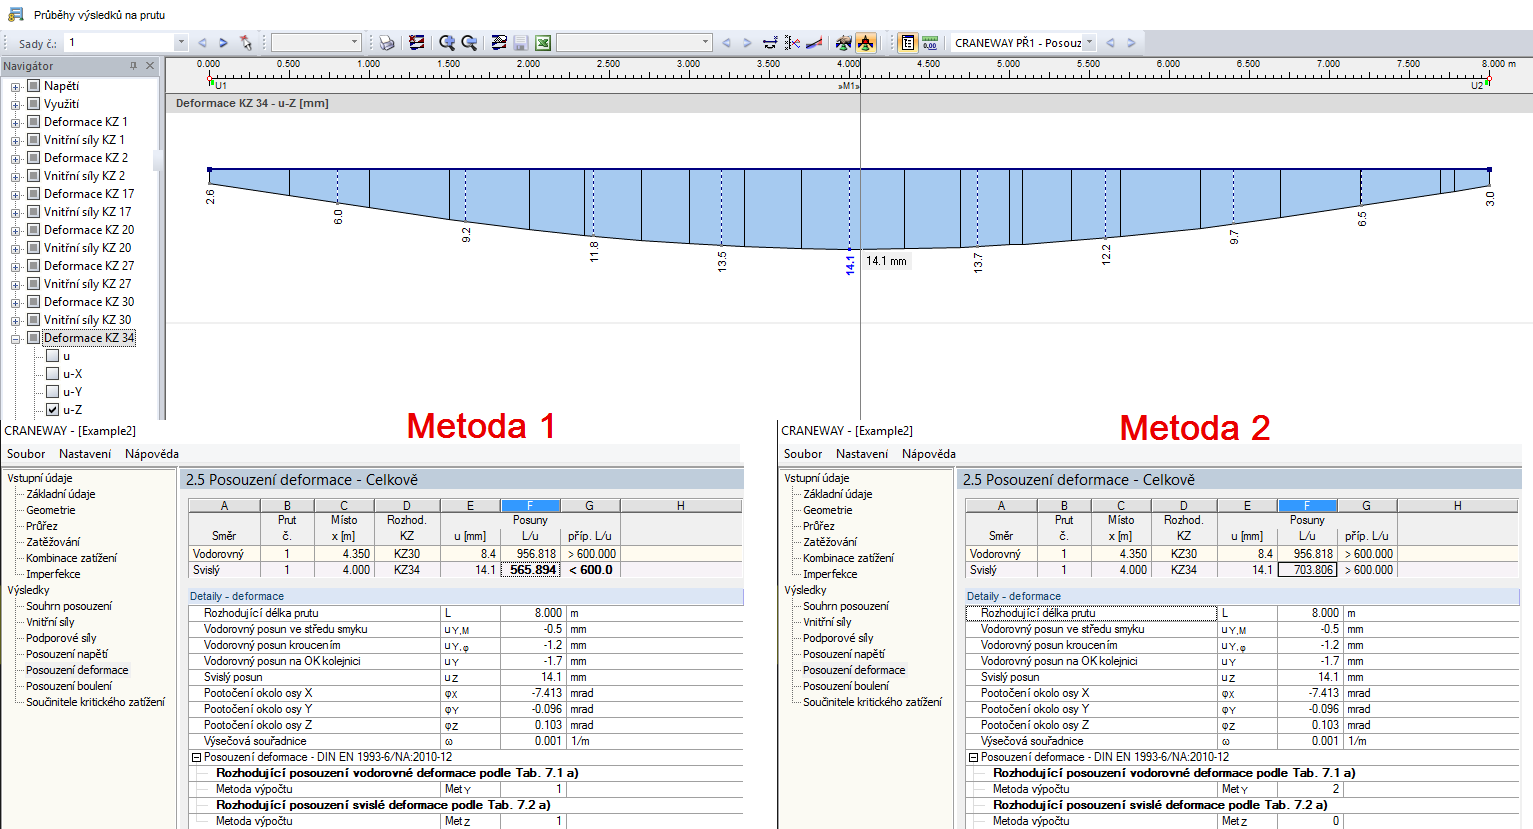1533x829 pixels.
Task: Click the Navigátor vertical scrollbar thumb
Action: 156,160
